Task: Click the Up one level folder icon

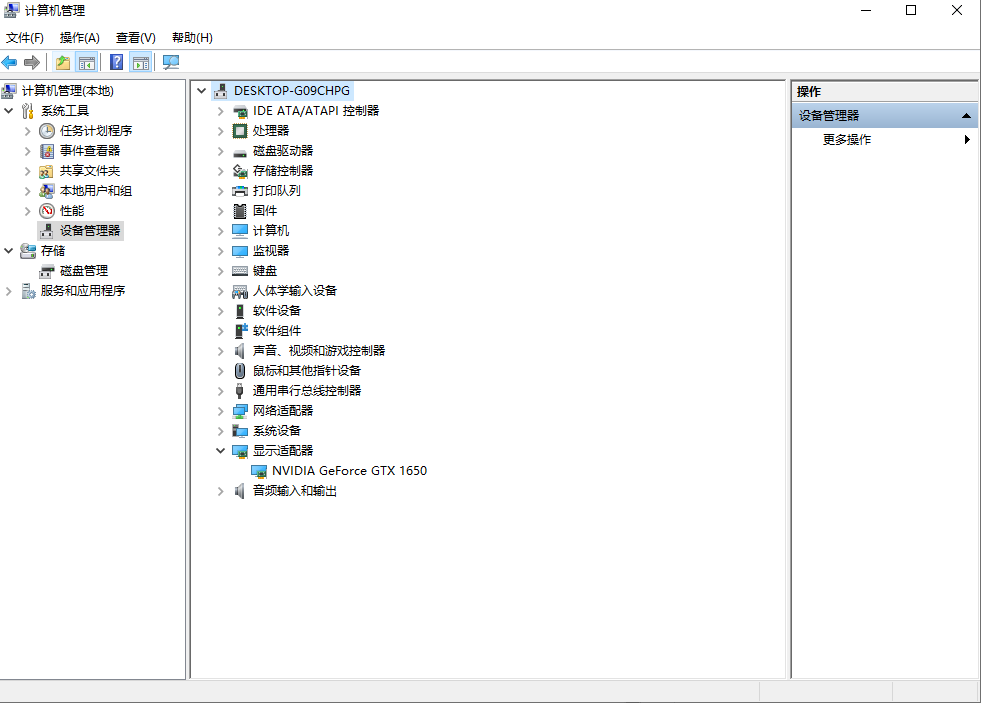Action: (x=63, y=63)
